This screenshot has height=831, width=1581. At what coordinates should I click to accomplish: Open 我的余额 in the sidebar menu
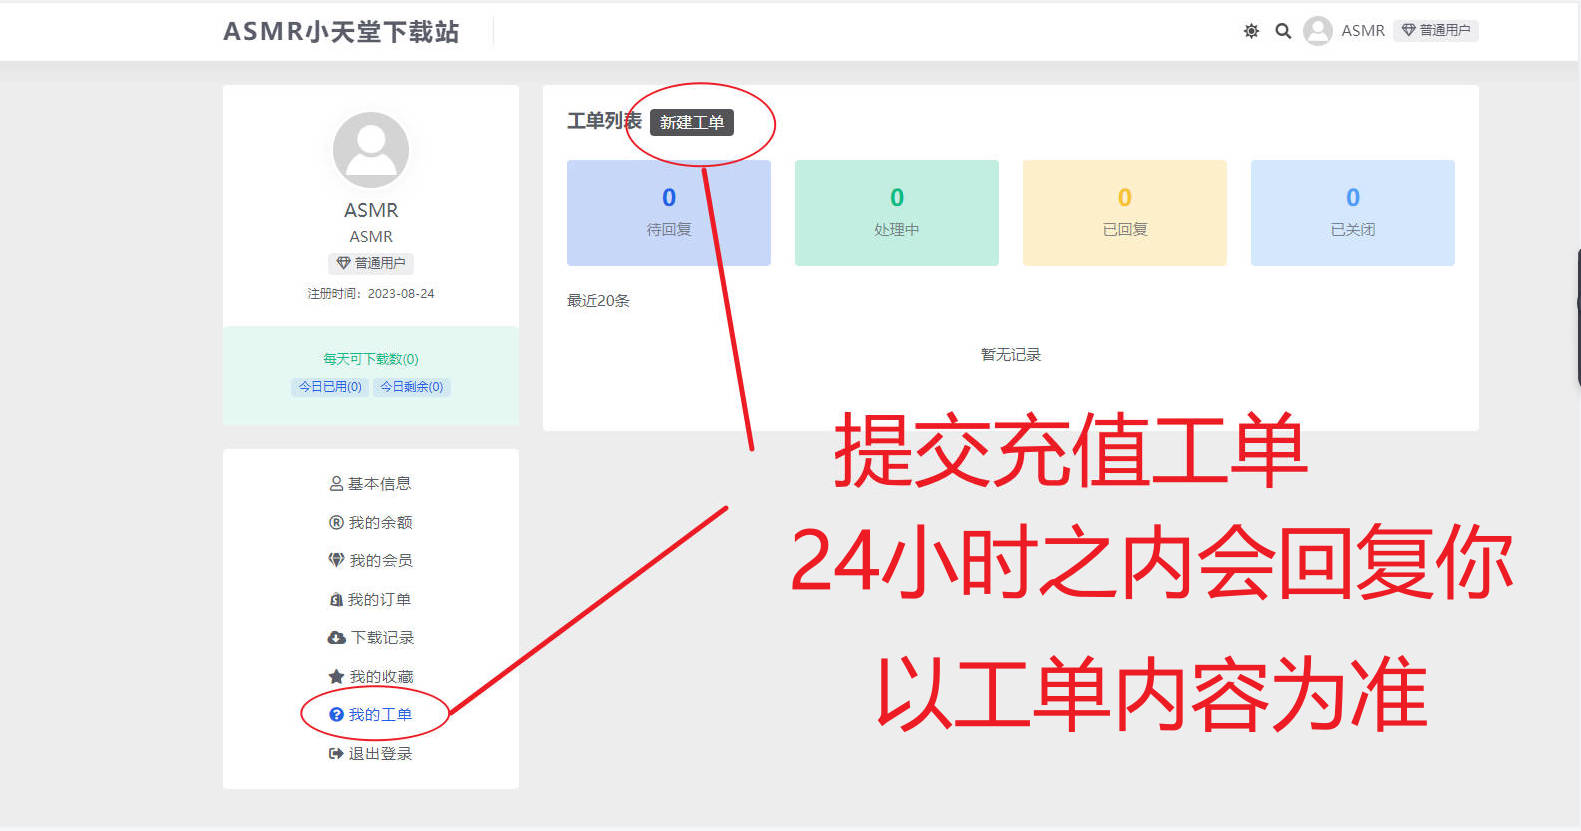pos(371,522)
